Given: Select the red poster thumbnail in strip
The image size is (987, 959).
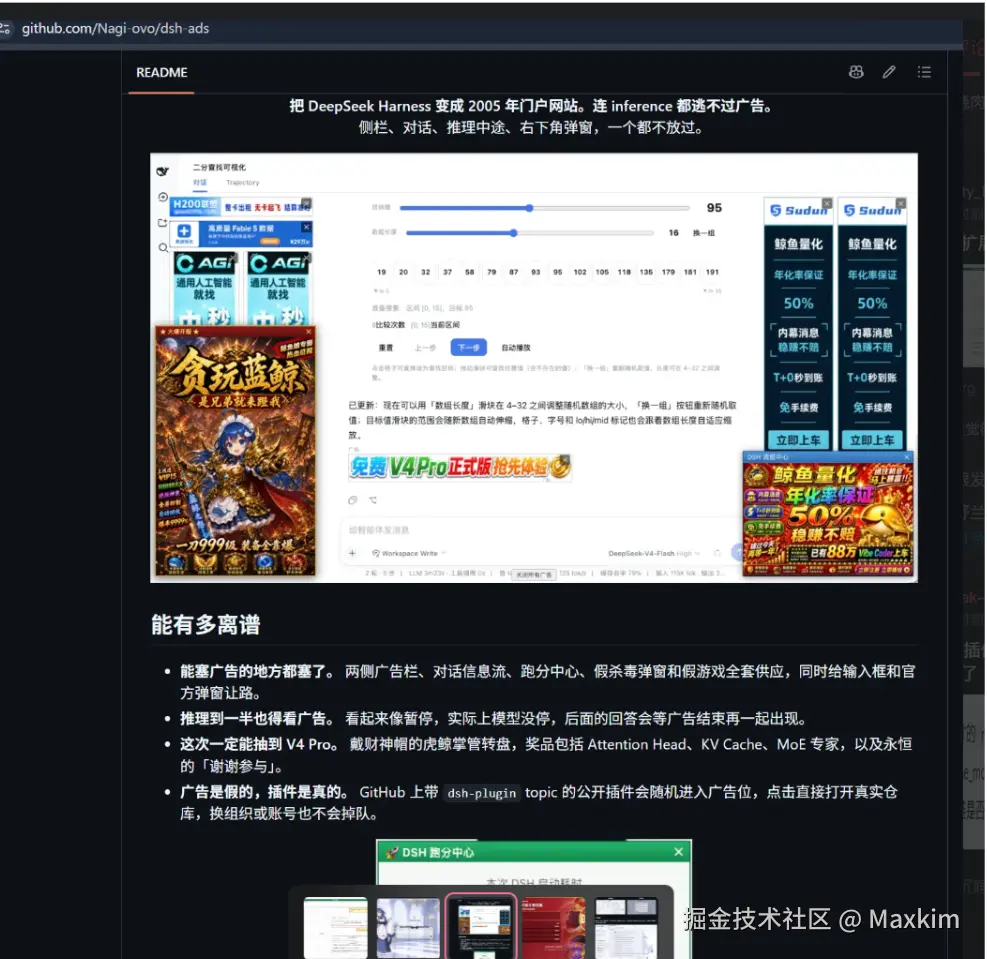Looking at the screenshot, I should [554, 928].
